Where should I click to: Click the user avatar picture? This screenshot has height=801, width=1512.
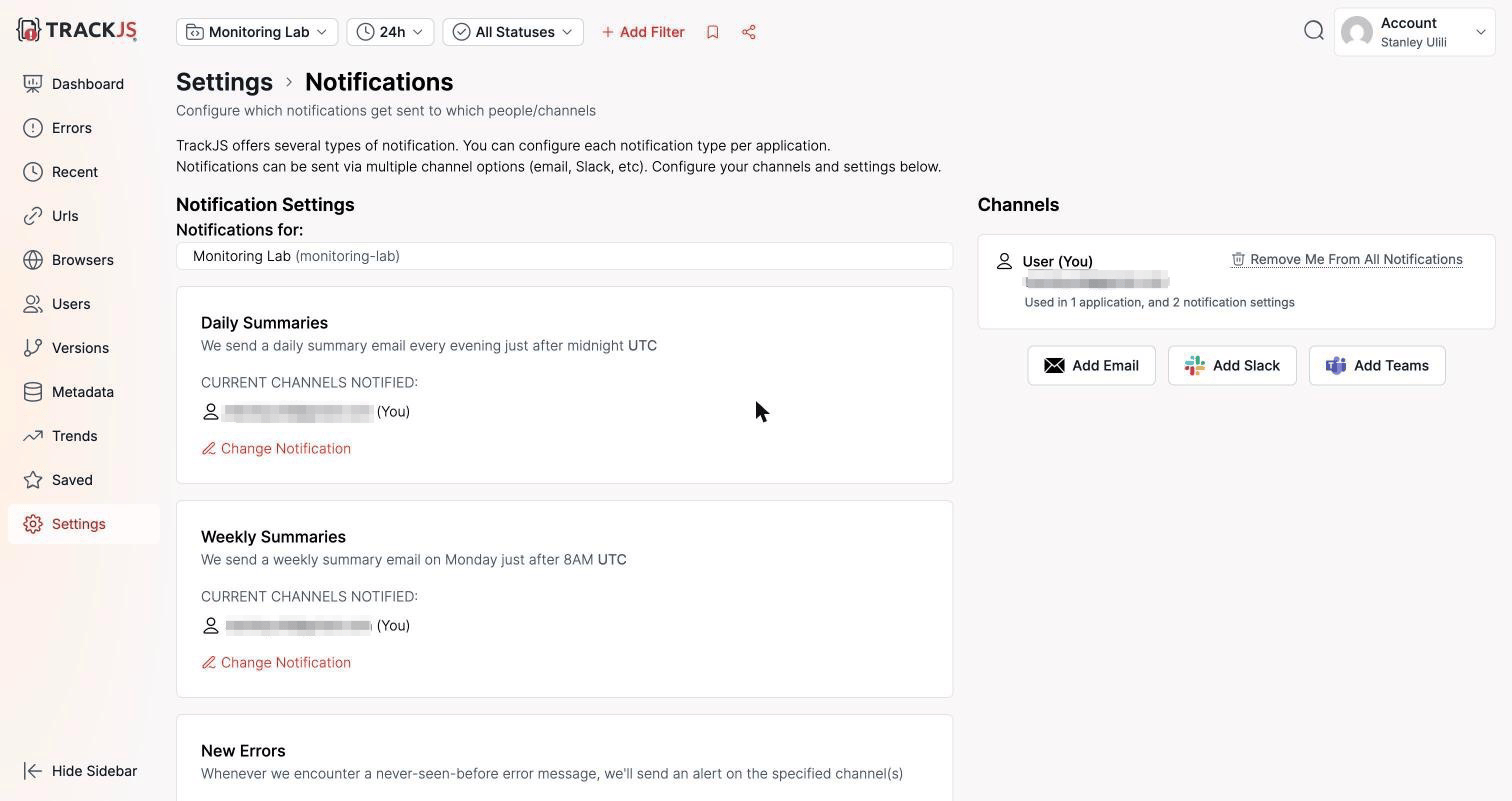1357,32
